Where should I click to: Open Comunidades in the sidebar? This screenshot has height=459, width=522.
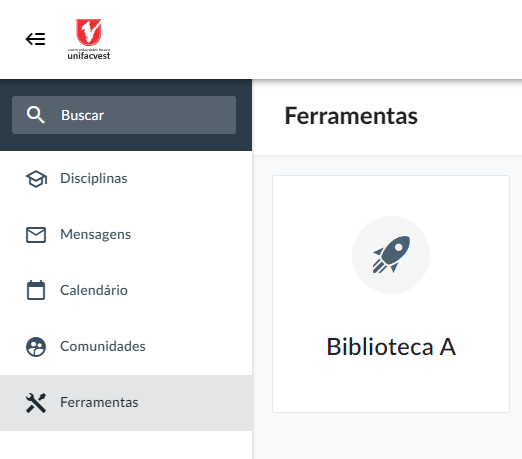point(126,347)
